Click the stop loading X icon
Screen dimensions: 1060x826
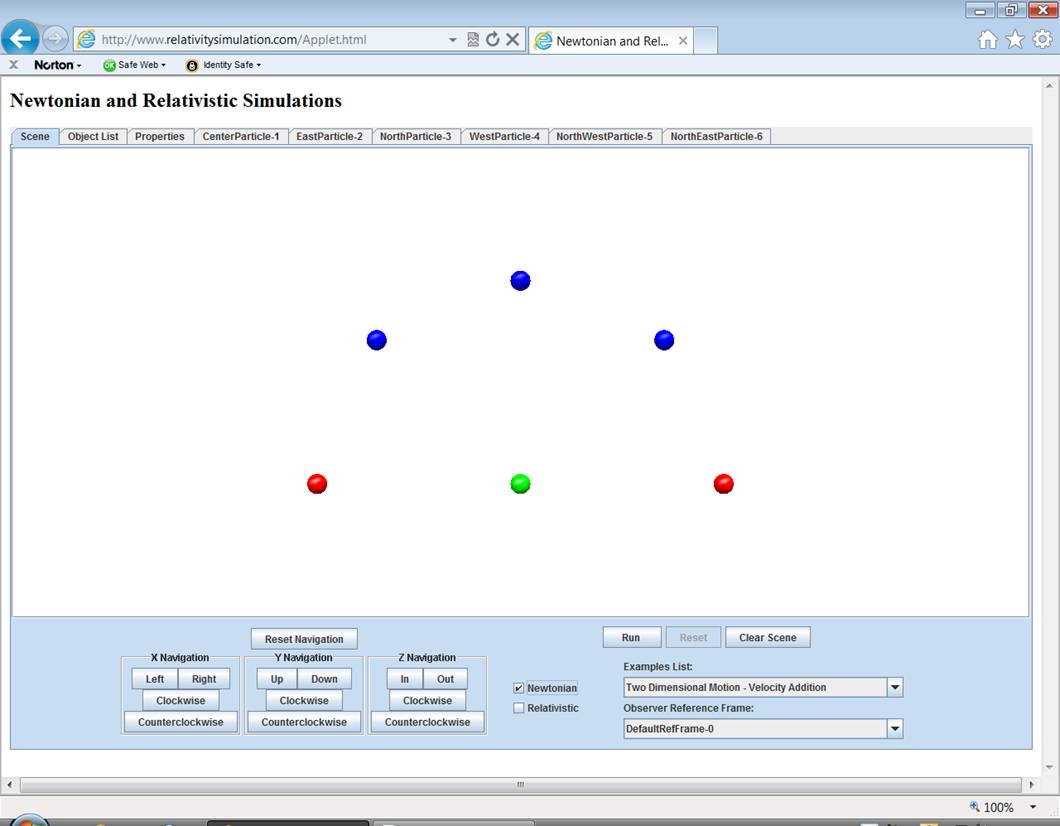(512, 40)
